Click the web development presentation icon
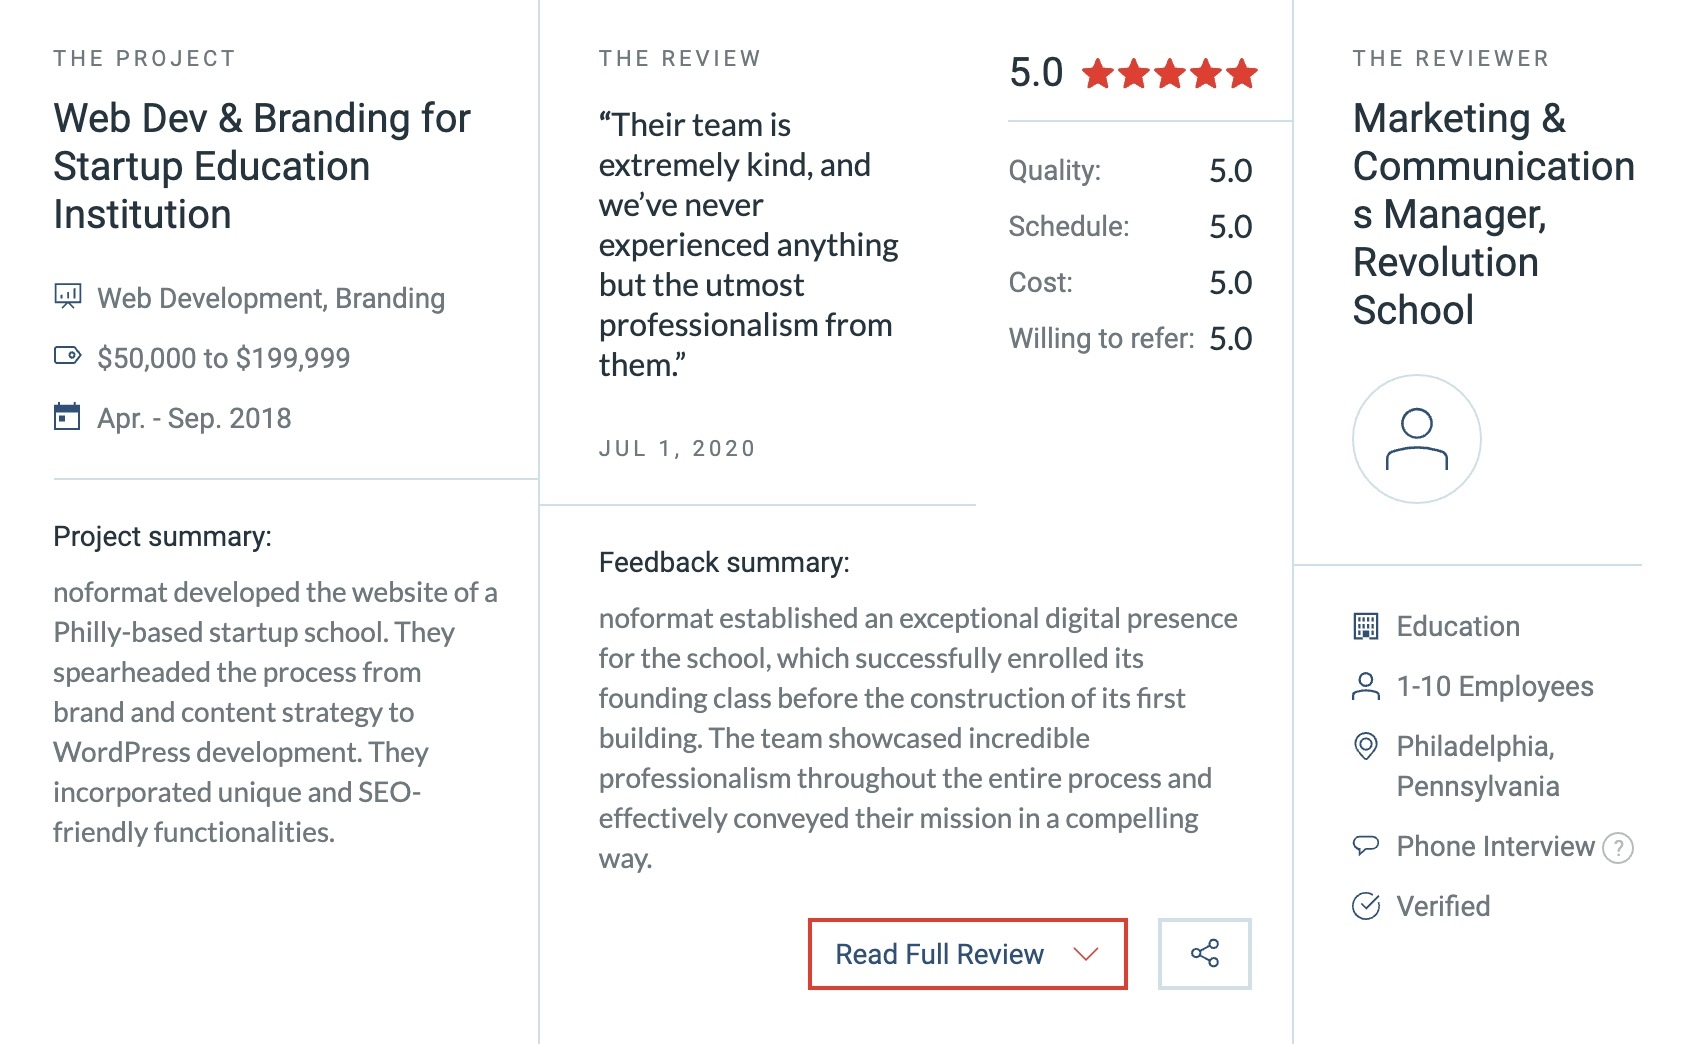Screen dimensions: 1700x1044 67,296
